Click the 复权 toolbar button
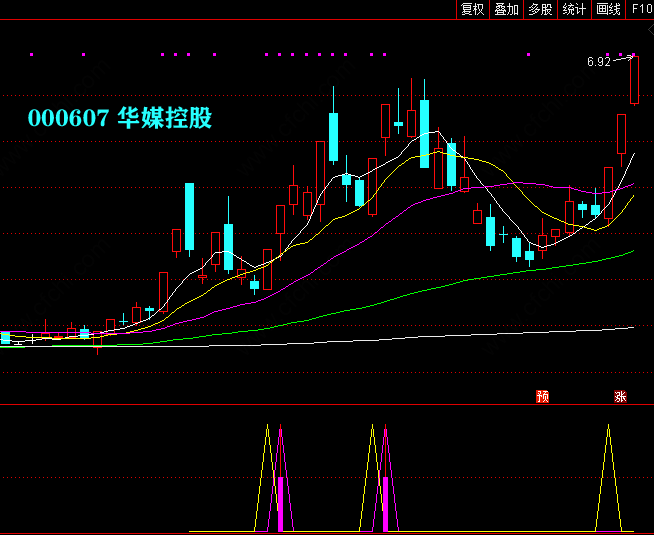 [472, 9]
